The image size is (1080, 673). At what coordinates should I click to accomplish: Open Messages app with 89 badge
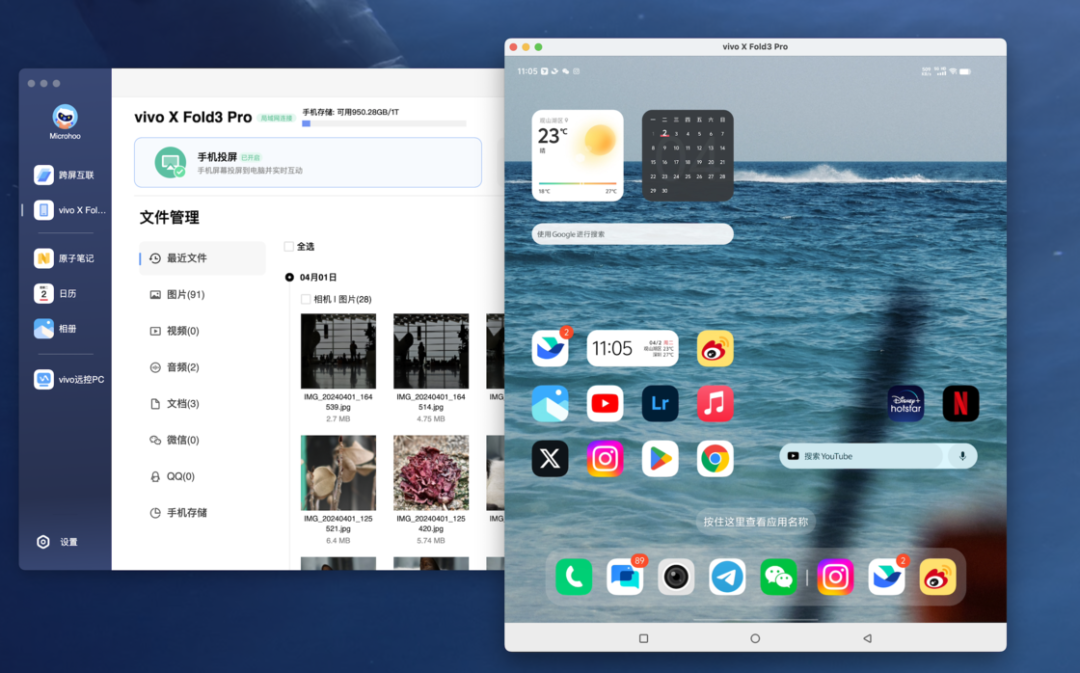pos(625,577)
